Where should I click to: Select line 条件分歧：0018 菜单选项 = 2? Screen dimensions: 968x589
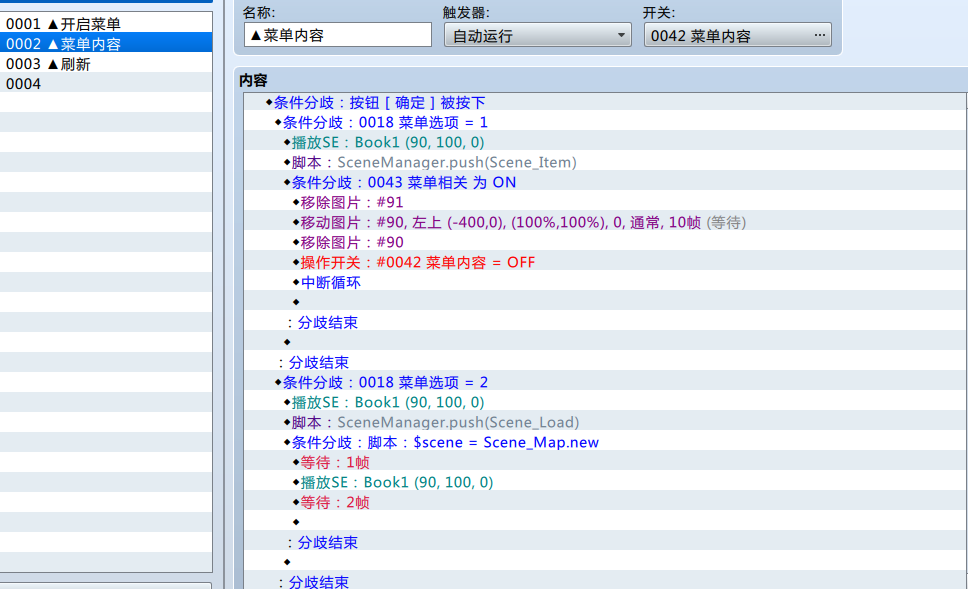click(605, 383)
